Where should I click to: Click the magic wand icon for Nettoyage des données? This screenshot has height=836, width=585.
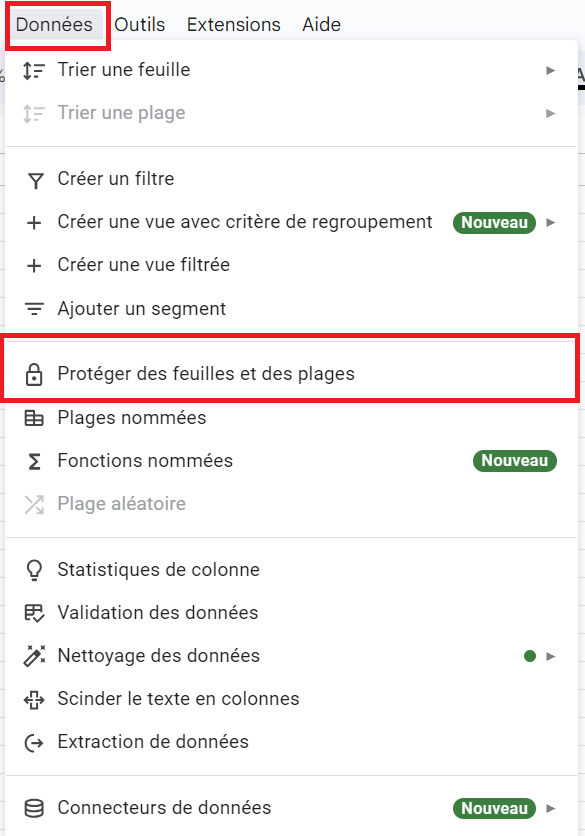click(x=34, y=656)
